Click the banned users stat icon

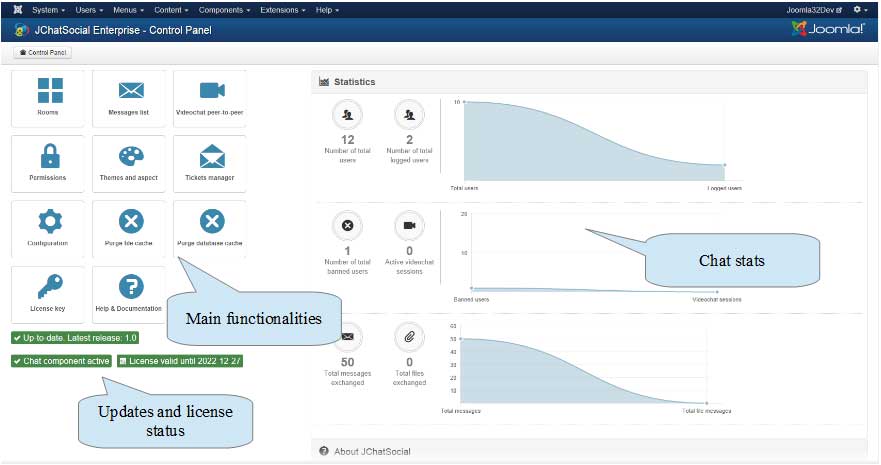click(348, 226)
